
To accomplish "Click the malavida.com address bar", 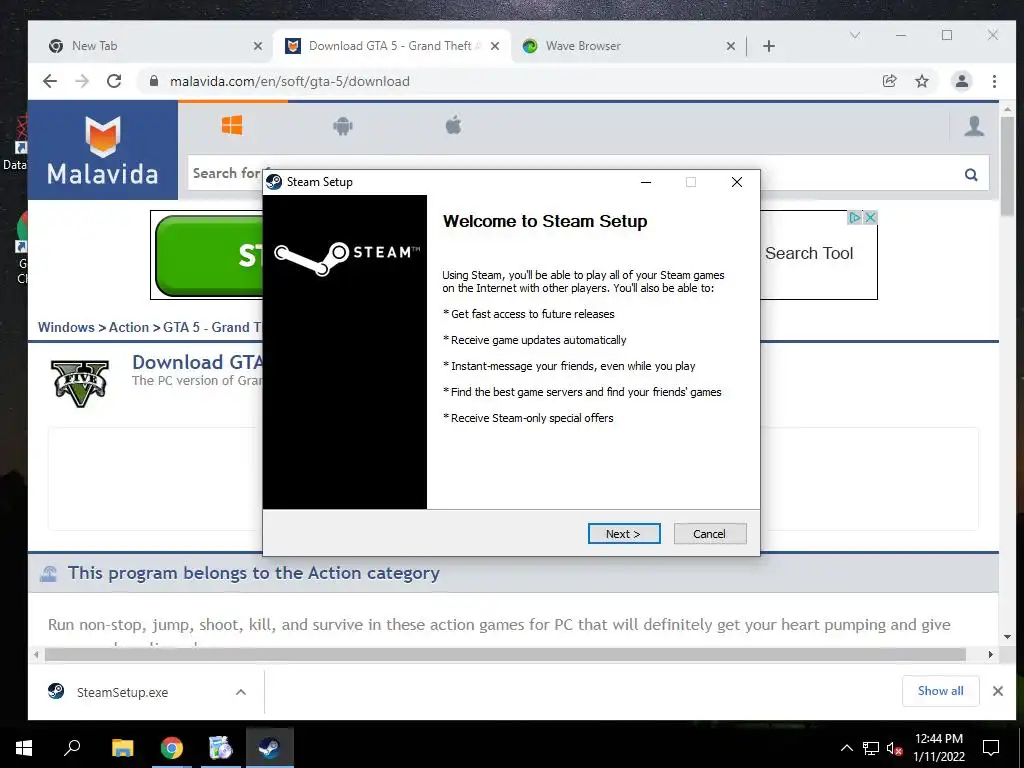I will click(x=509, y=81).
